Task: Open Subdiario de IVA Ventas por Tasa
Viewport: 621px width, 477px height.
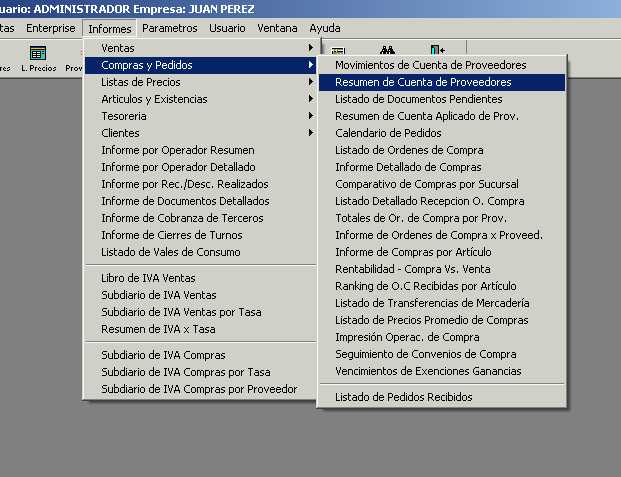Action: pyautogui.click(x=200, y=312)
